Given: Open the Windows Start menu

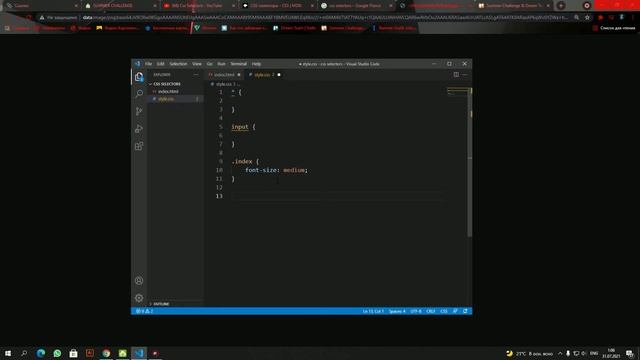Looking at the screenshot, I should coord(8,353).
